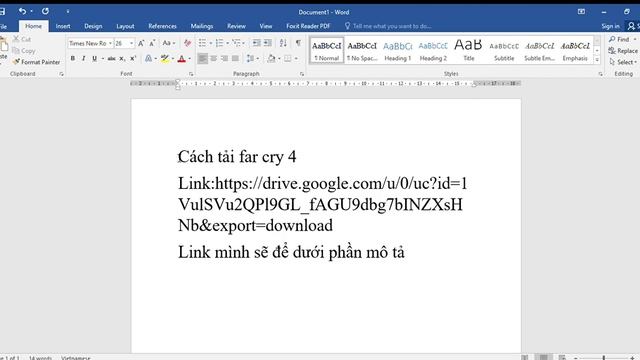Screen dimensions: 640x360
Task: Click the Text Highlight Color icon
Action: click(164, 59)
